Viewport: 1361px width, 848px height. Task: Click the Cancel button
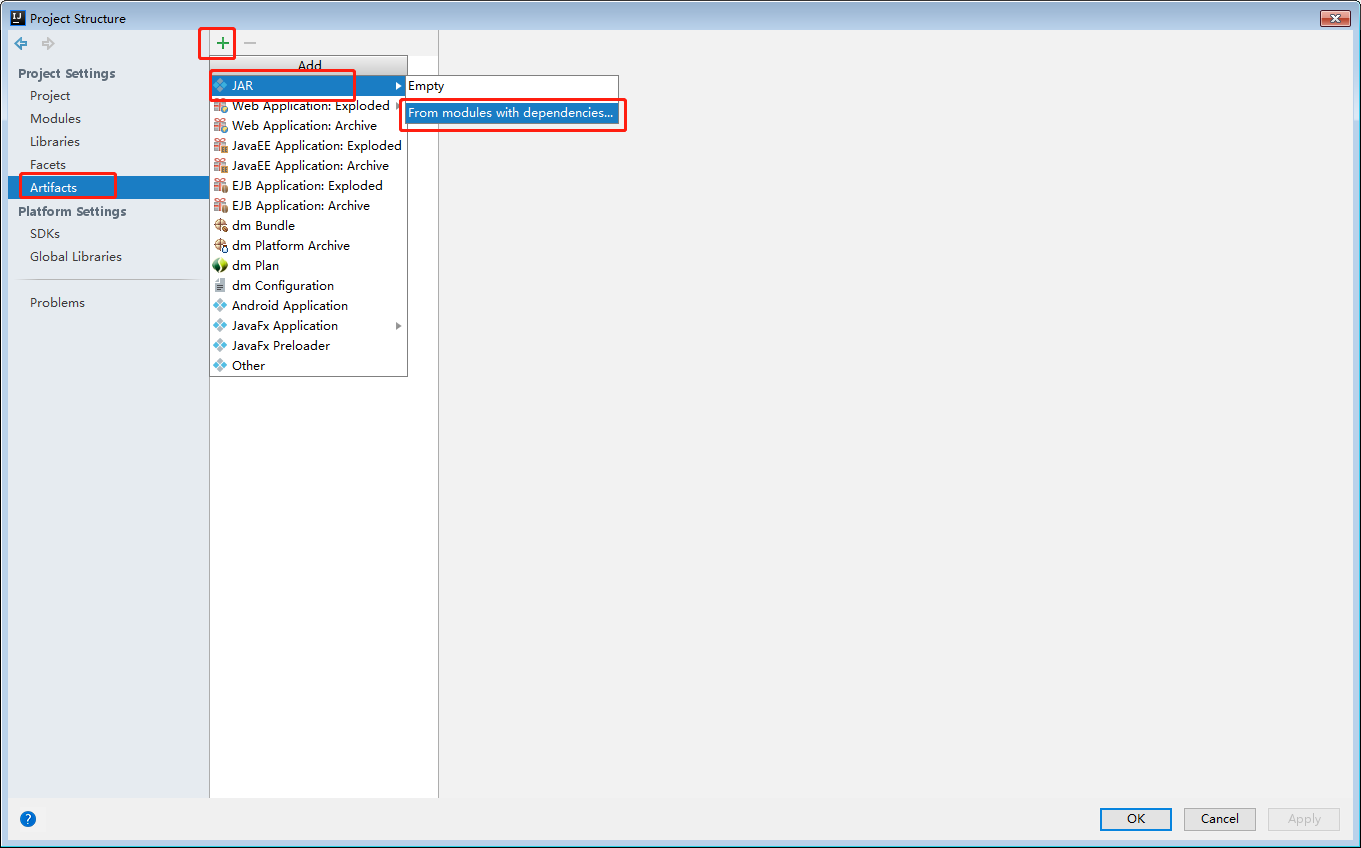click(1219, 818)
